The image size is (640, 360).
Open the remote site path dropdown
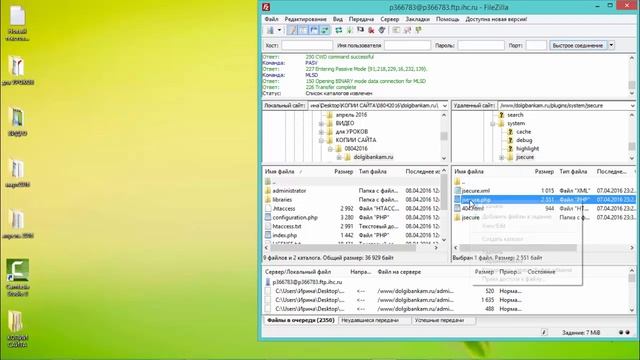coord(632,106)
